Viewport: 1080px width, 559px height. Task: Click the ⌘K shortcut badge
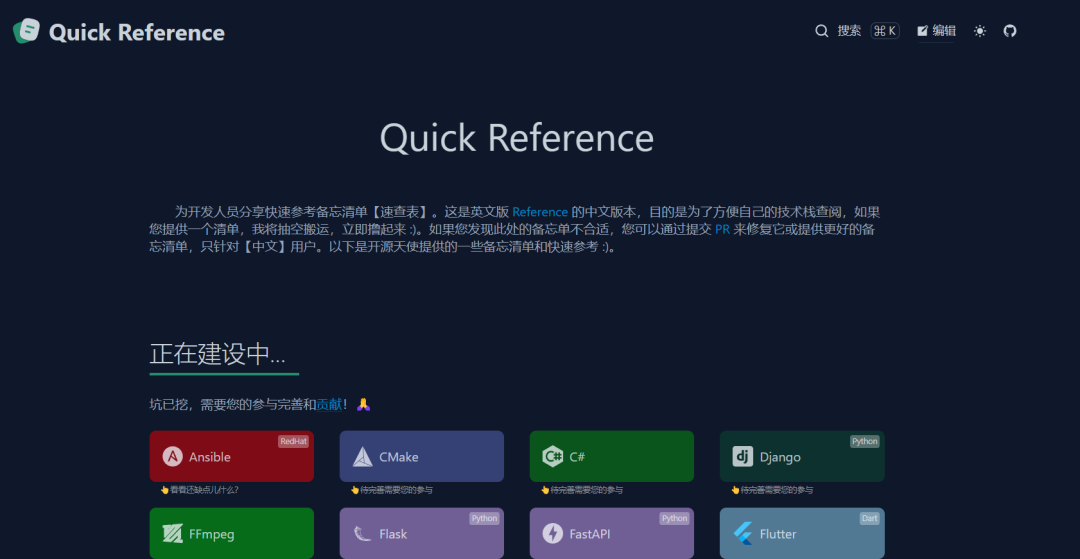pyautogui.click(x=885, y=31)
